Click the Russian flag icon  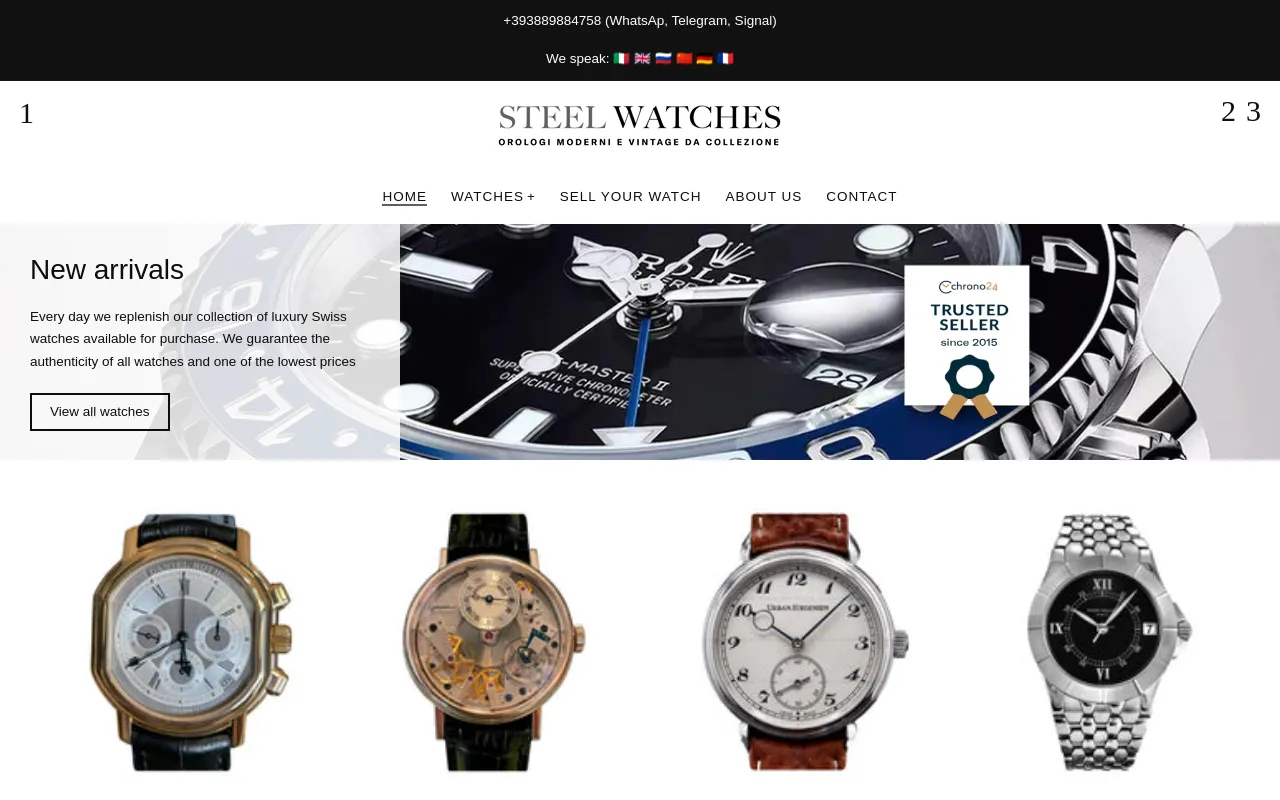663,59
